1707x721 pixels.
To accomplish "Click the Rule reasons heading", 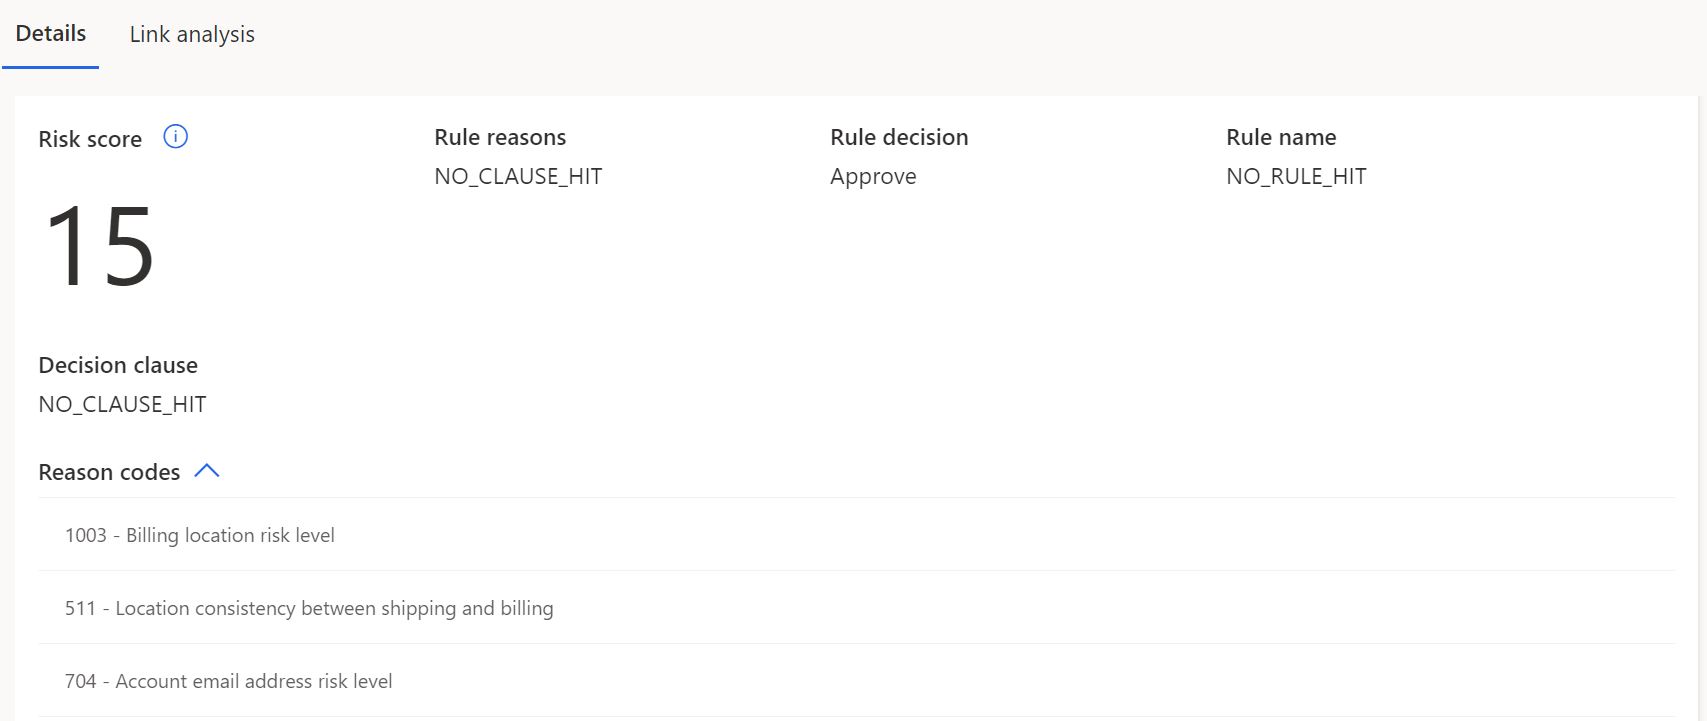I will point(500,137).
